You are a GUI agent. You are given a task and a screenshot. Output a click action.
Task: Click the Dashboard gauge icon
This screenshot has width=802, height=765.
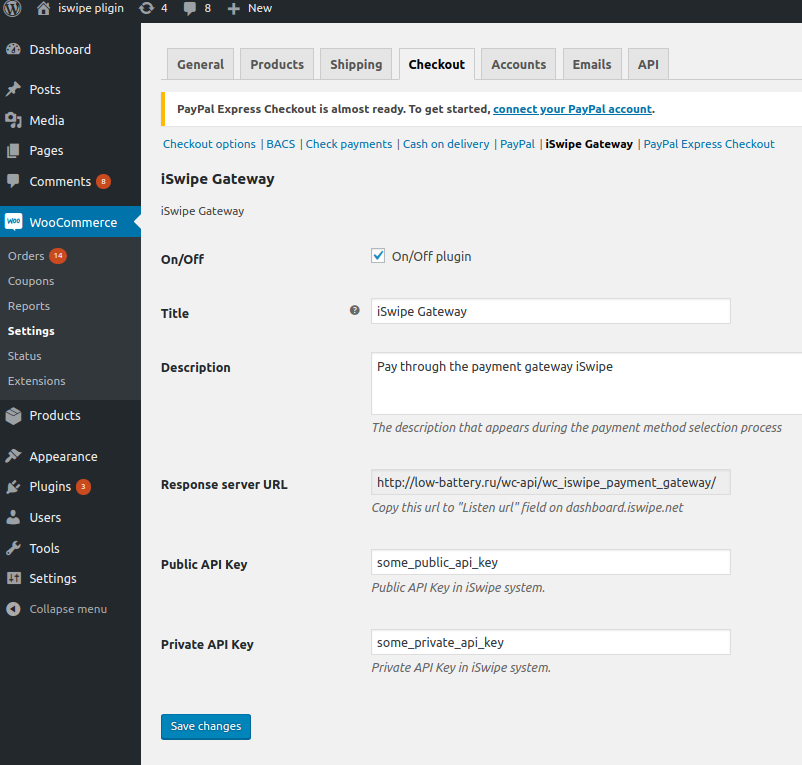[x=13, y=49]
